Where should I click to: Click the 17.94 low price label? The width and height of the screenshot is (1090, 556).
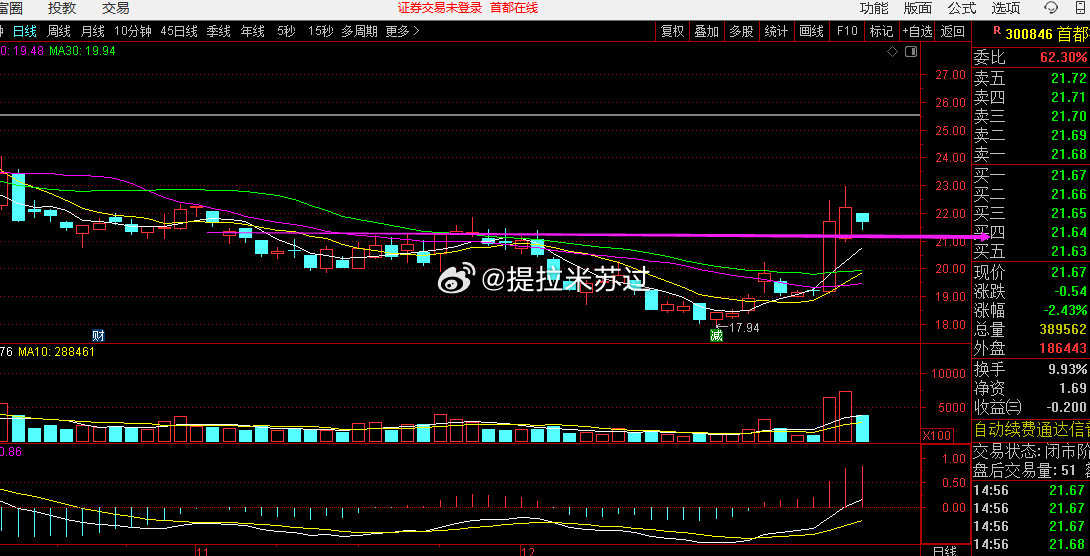point(742,327)
